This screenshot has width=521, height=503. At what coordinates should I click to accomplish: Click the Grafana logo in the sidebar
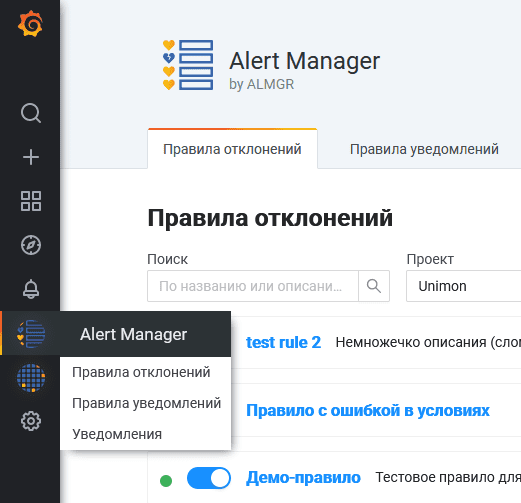pos(30,24)
